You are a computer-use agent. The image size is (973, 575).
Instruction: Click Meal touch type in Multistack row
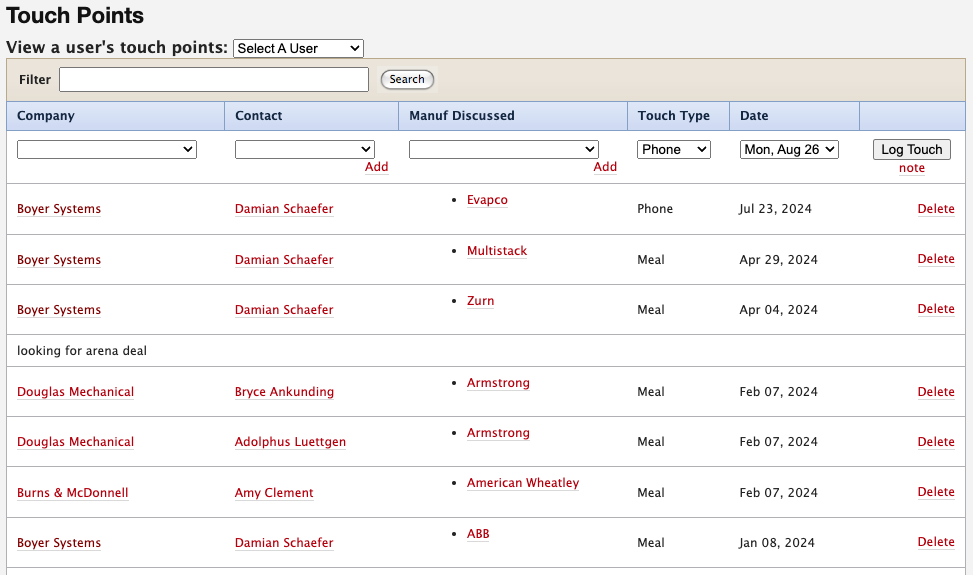(x=650, y=260)
